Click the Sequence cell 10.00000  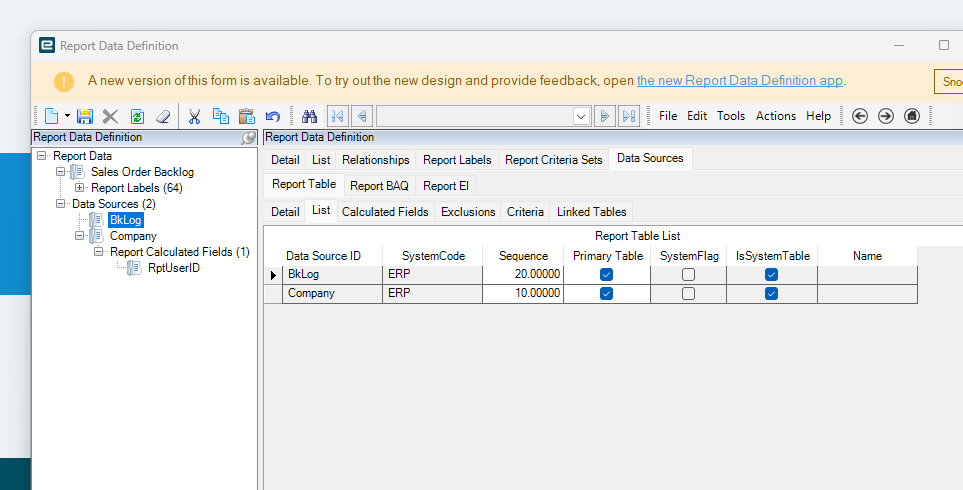(523, 294)
